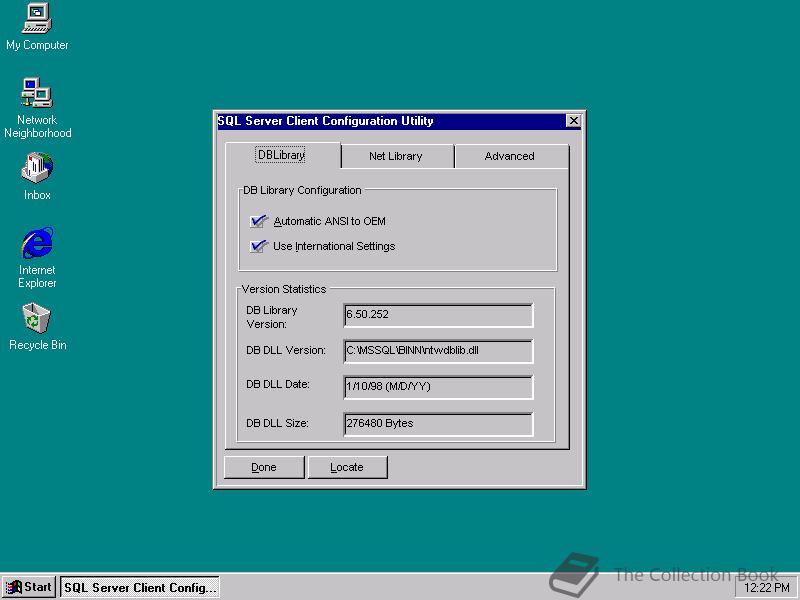Click the Done button

pyautogui.click(x=264, y=467)
